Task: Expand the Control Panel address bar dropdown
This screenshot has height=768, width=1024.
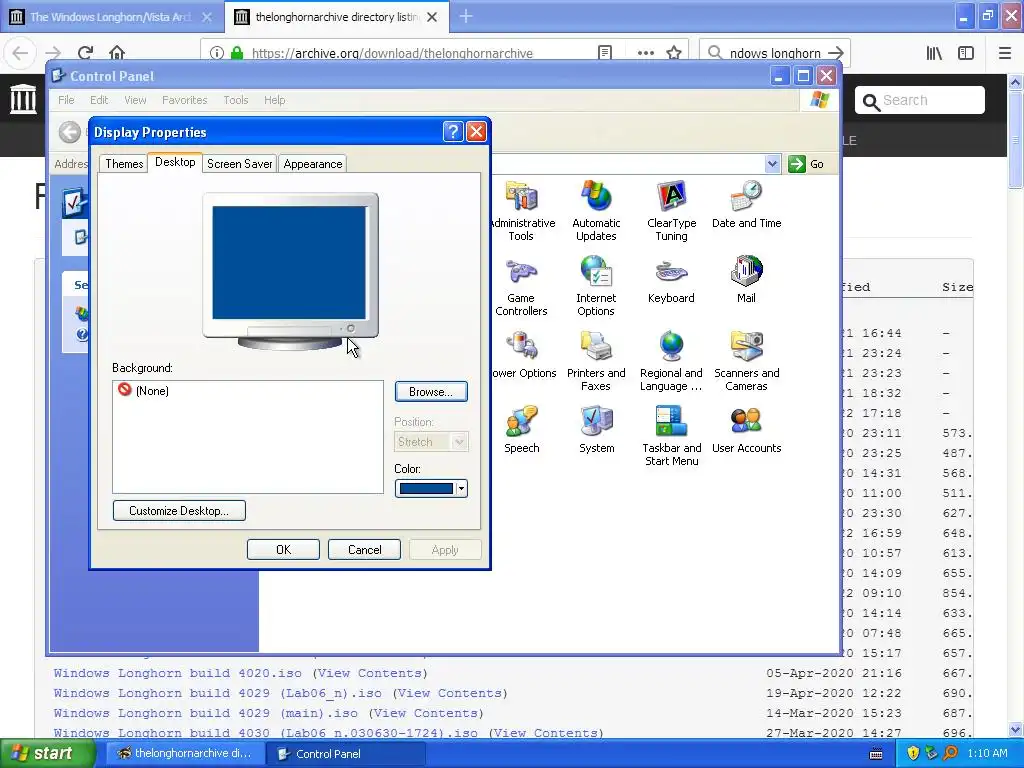Action: click(x=772, y=164)
